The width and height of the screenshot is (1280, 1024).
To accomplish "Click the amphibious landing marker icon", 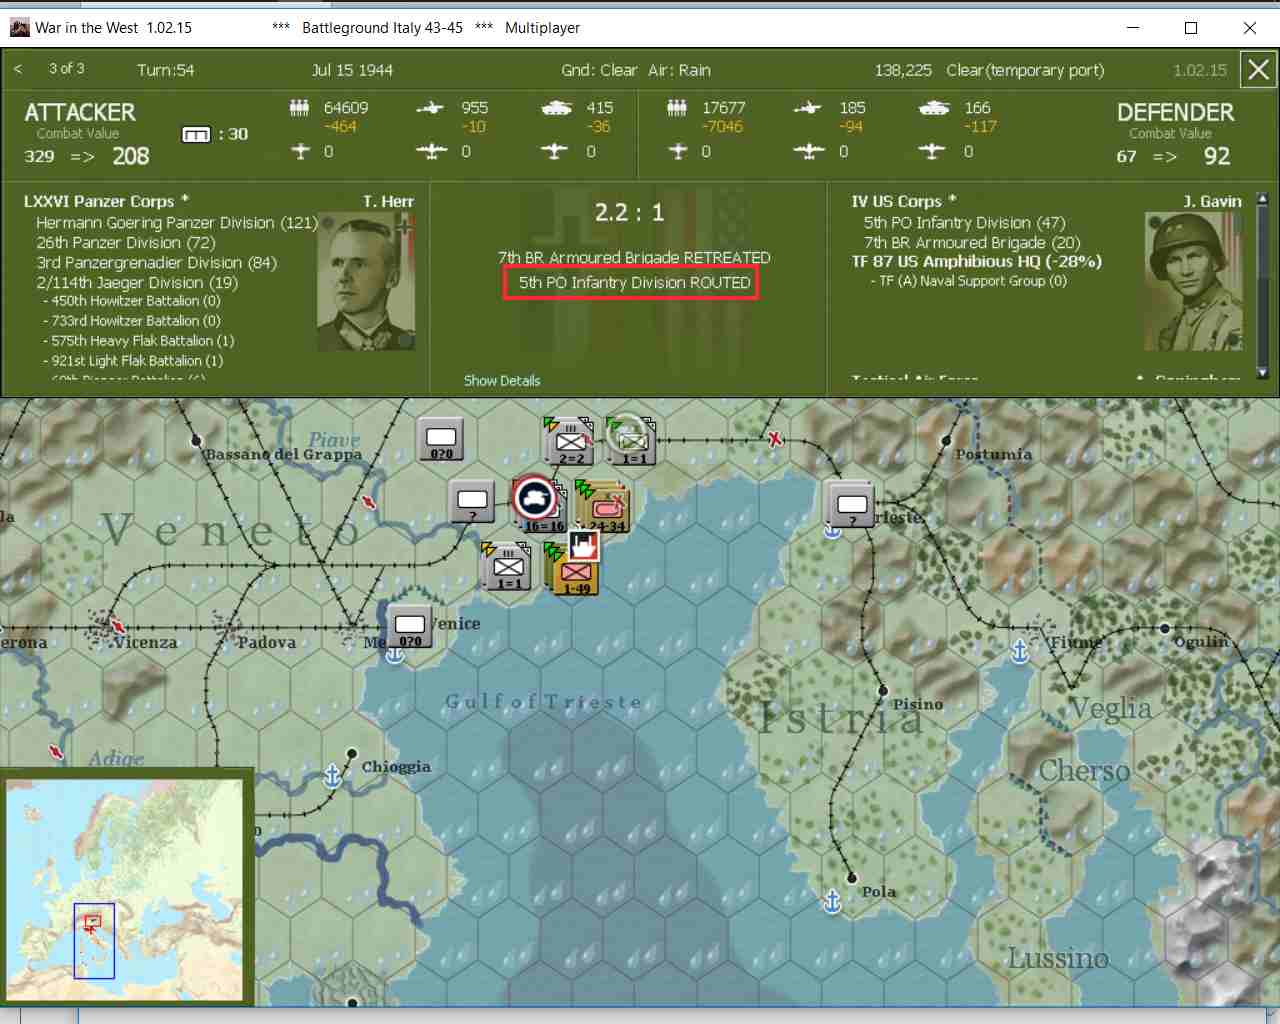I will [583, 545].
